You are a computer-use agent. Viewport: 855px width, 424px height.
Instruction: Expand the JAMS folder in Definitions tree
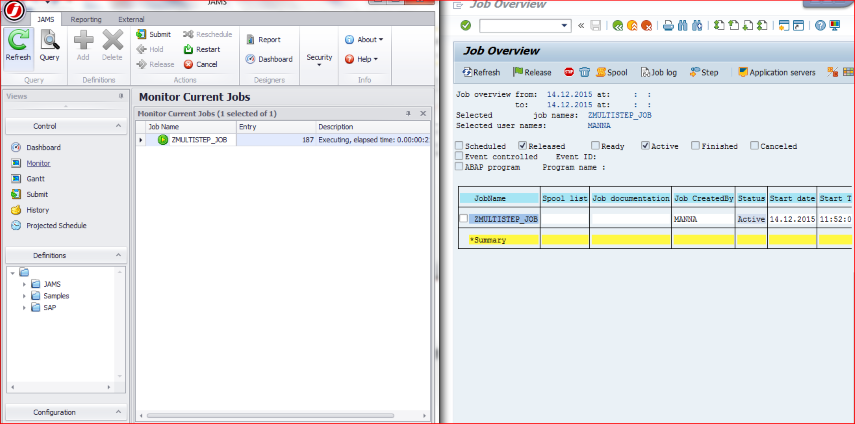[24, 284]
